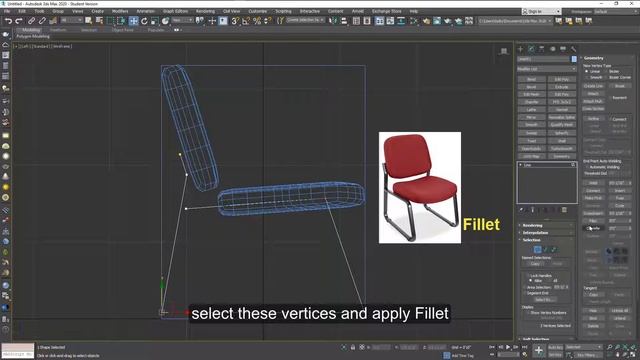Click the Fillet button
This screenshot has height=360, width=640.
pos(593,221)
